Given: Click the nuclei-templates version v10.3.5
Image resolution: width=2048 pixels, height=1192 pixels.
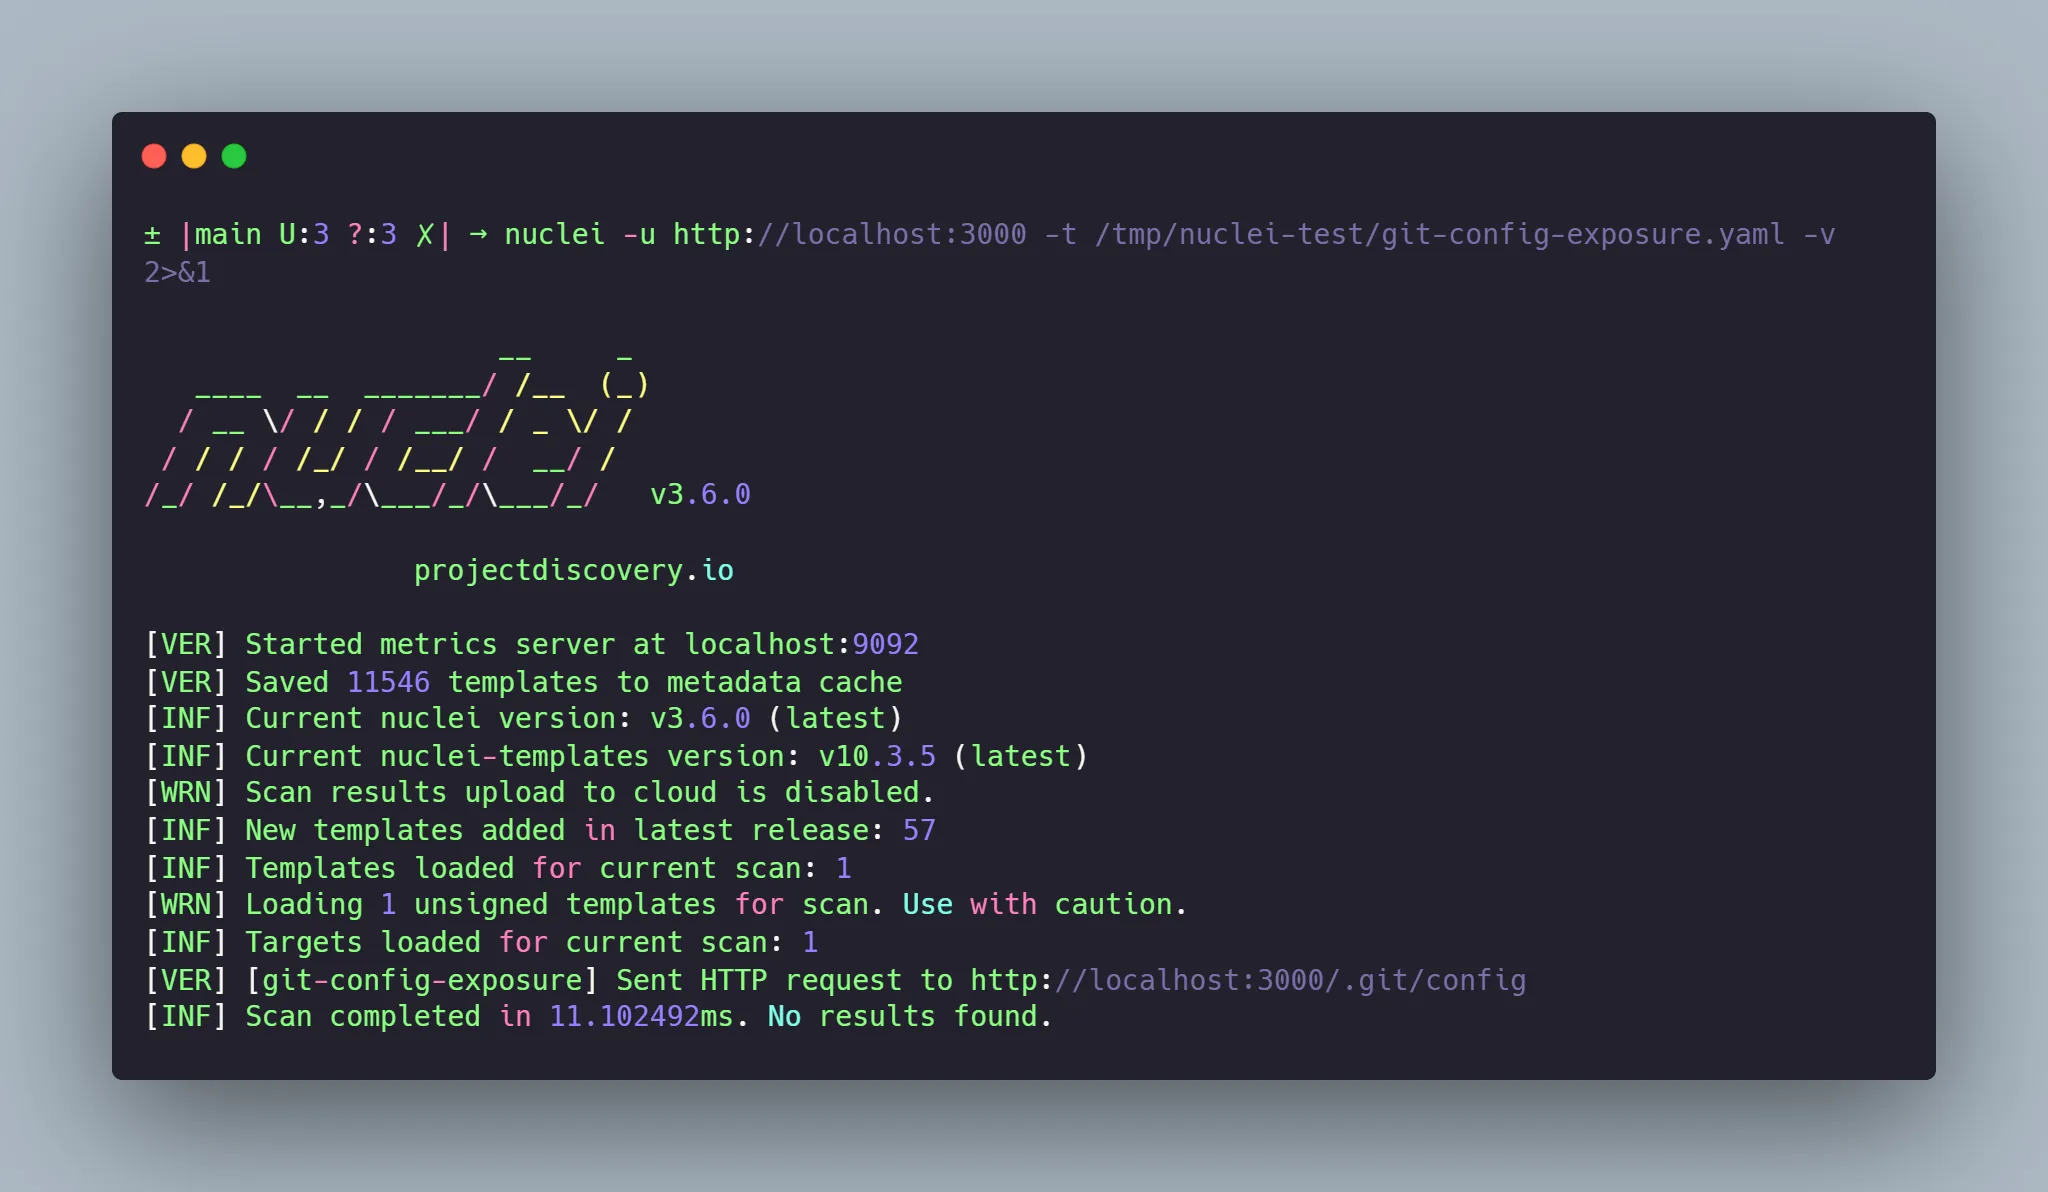Looking at the screenshot, I should click(x=877, y=756).
